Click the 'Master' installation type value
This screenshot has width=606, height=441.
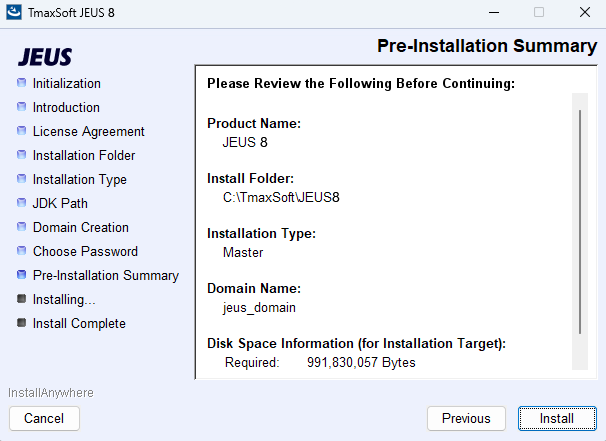click(243, 252)
